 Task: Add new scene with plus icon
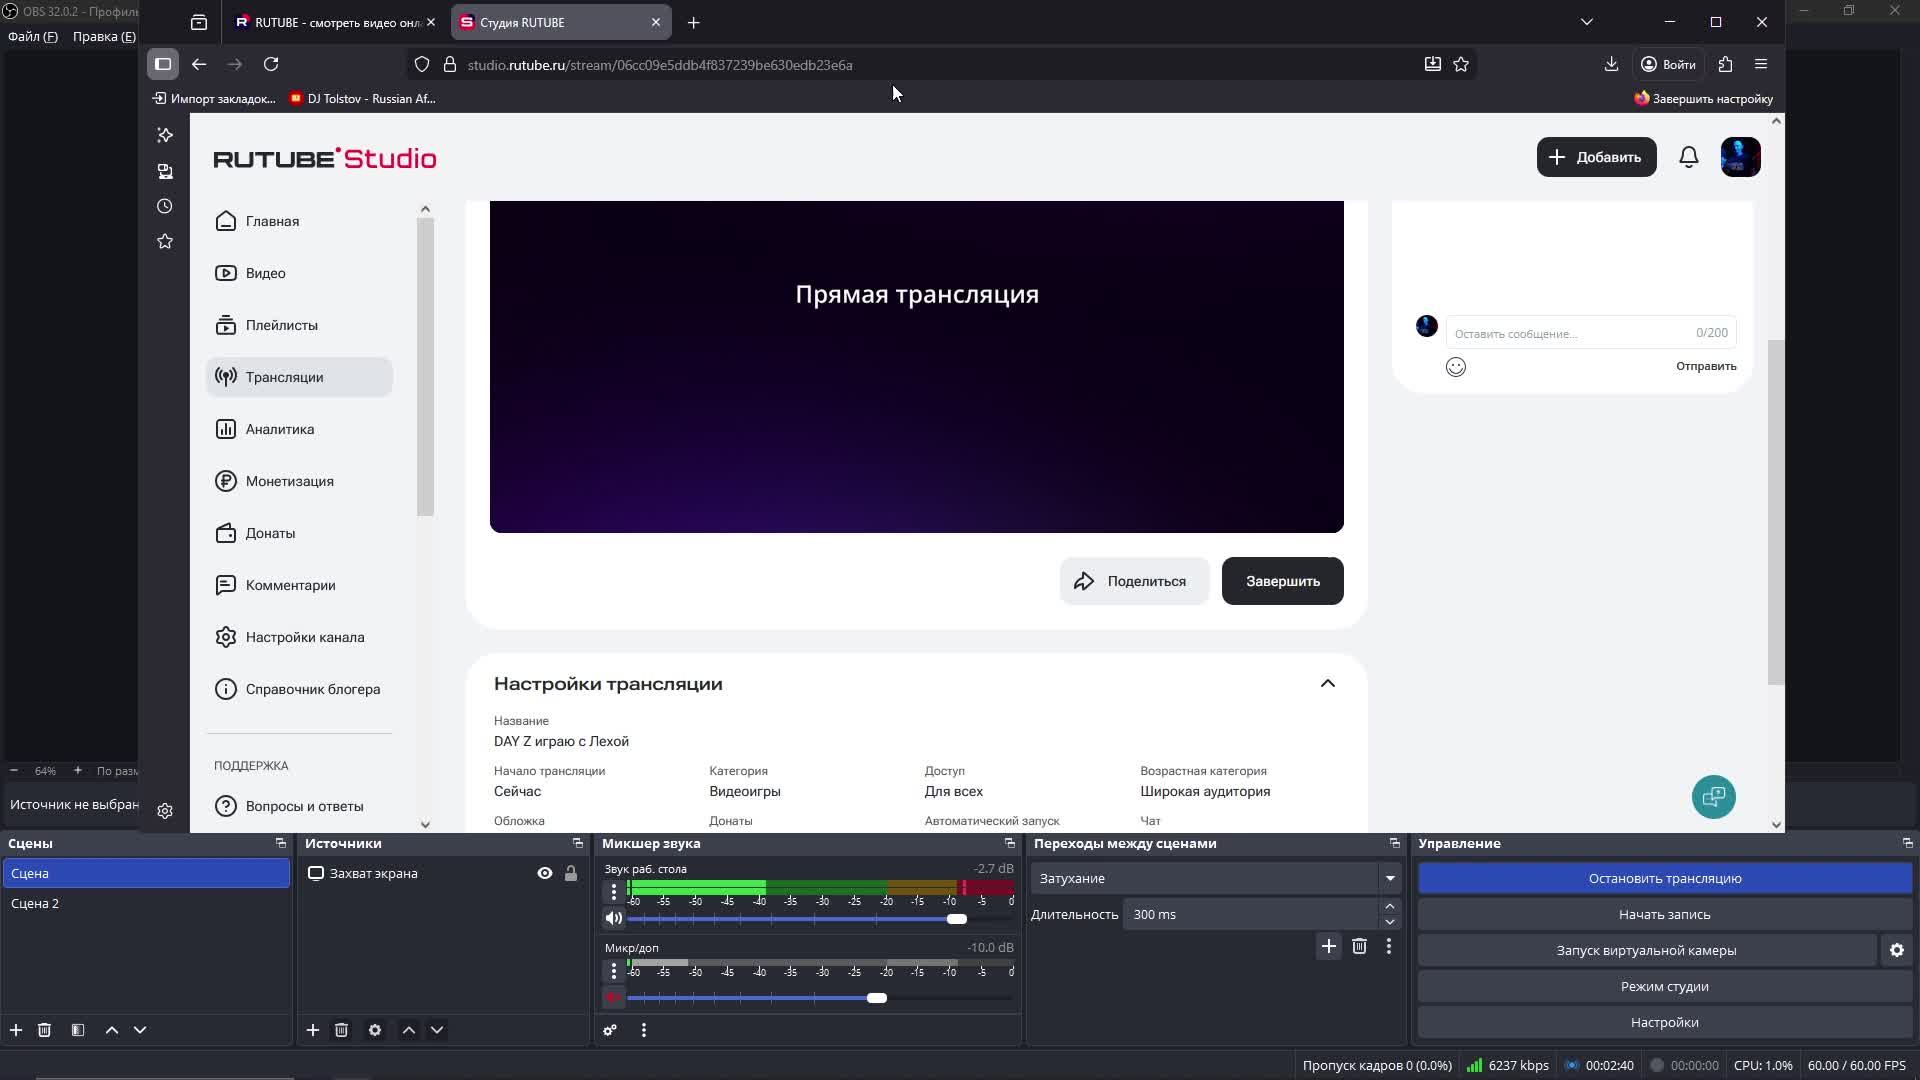(16, 1030)
